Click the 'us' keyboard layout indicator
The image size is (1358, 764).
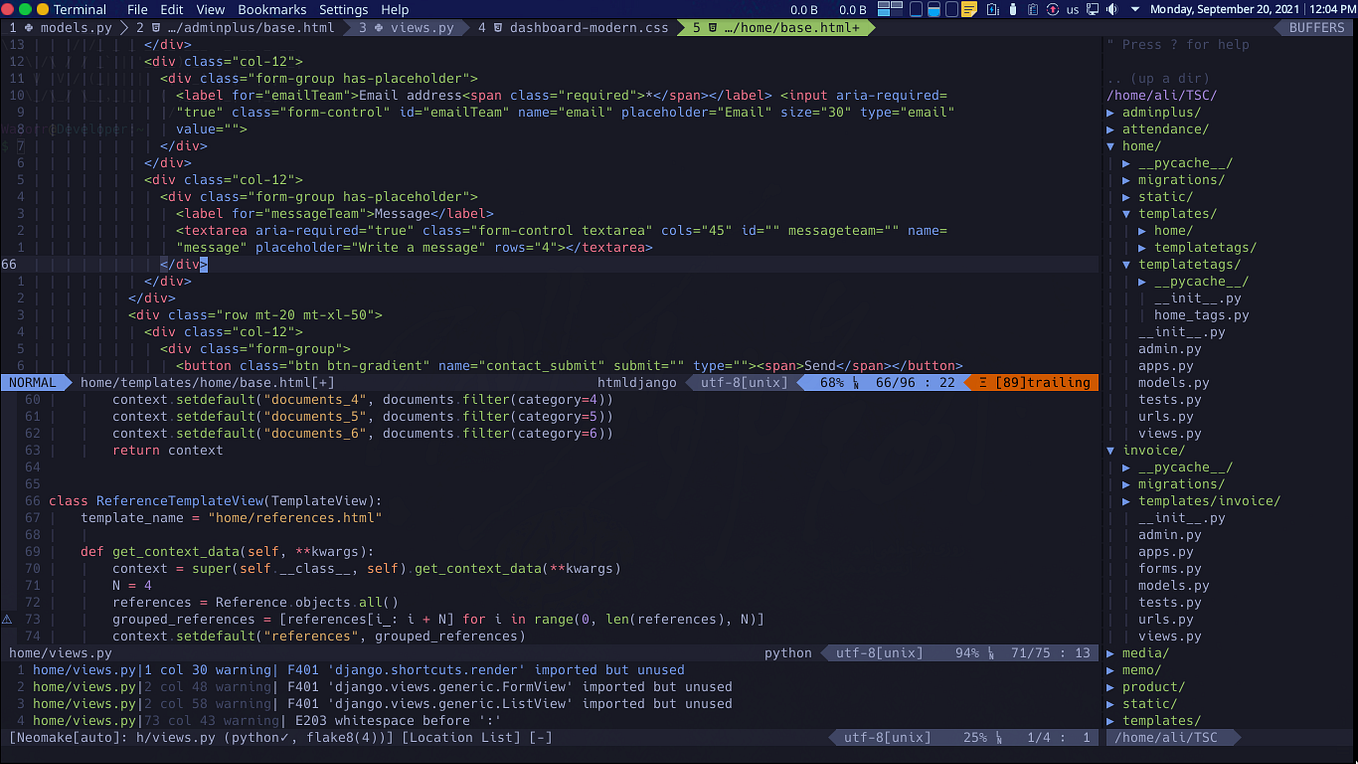pos(1072,9)
